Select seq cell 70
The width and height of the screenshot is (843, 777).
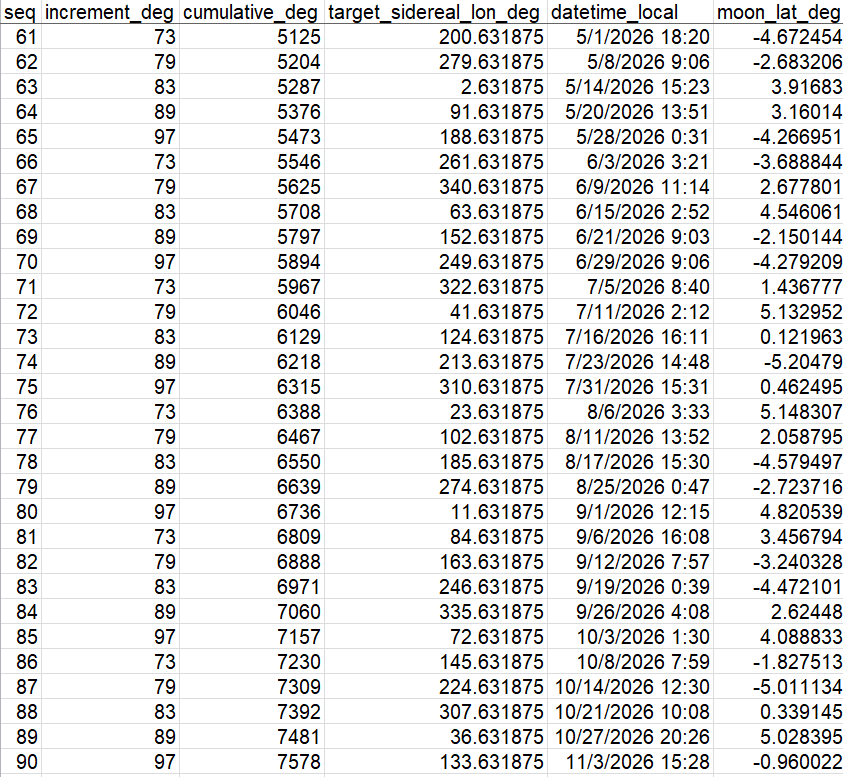click(x=20, y=262)
